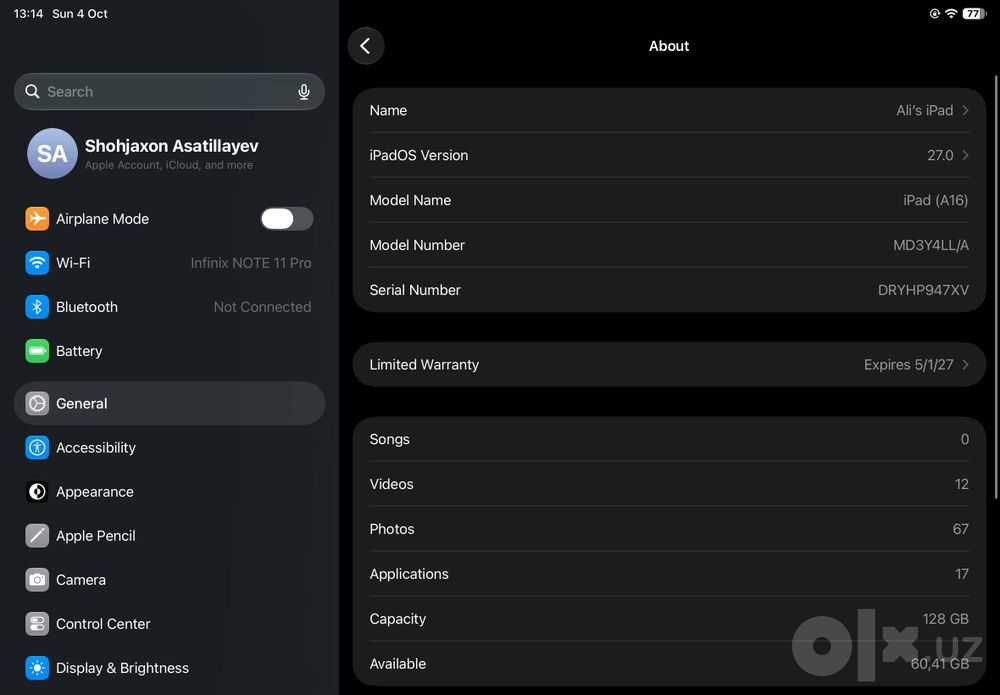
Task: Tap the Applications count 17
Action: pyautogui.click(x=962, y=574)
